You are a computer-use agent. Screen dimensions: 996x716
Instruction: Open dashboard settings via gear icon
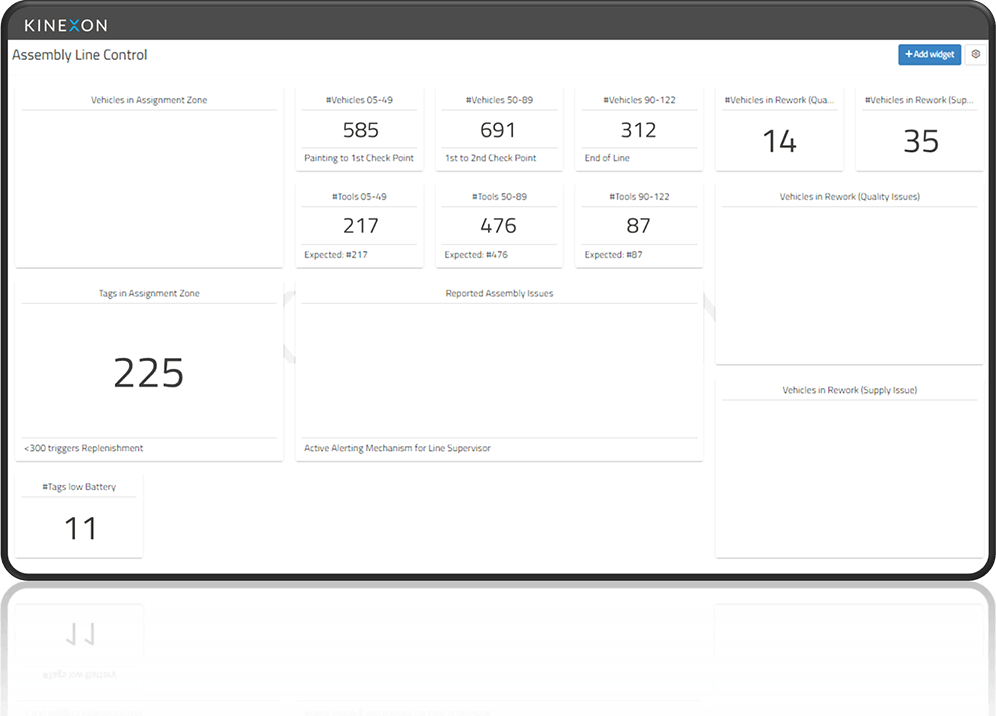pos(975,55)
